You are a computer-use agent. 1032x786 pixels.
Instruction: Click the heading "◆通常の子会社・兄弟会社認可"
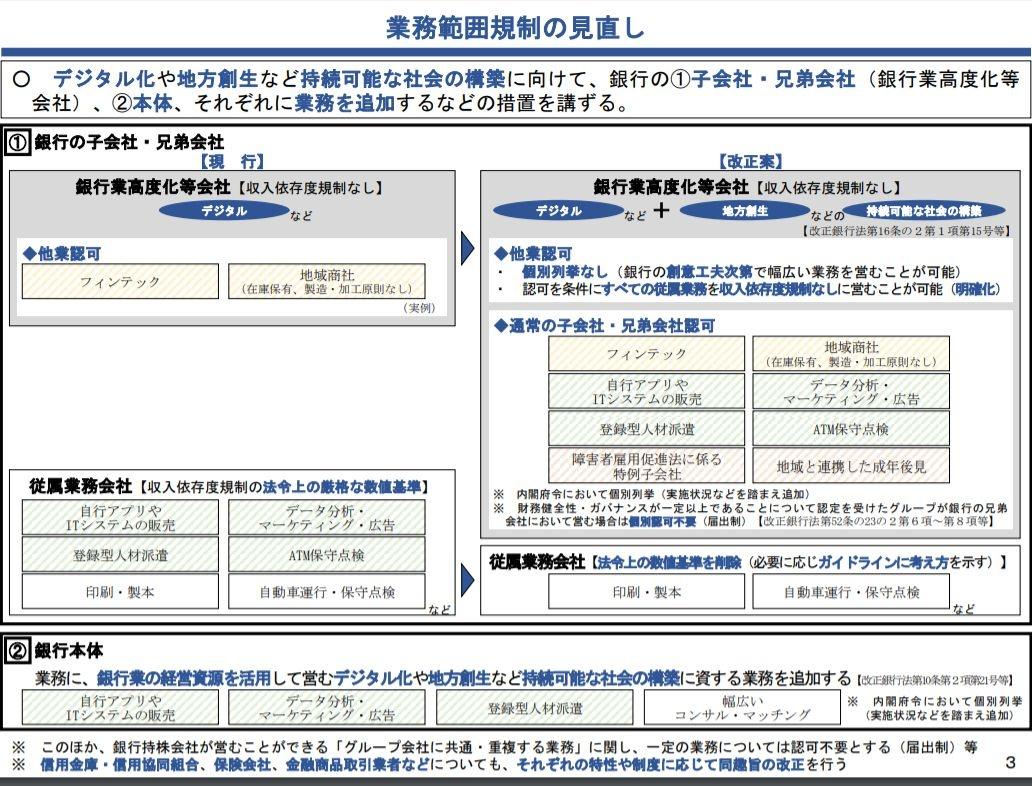(604, 325)
